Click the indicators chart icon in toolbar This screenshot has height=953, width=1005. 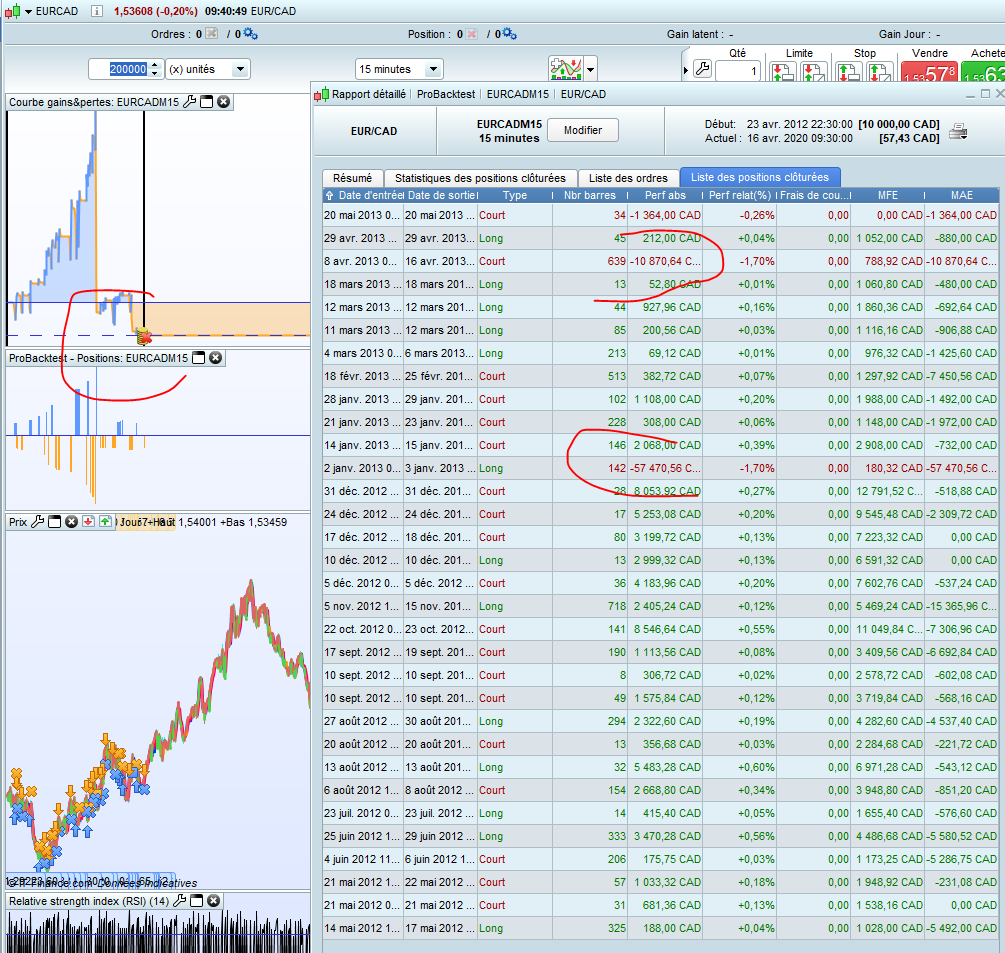coord(566,69)
